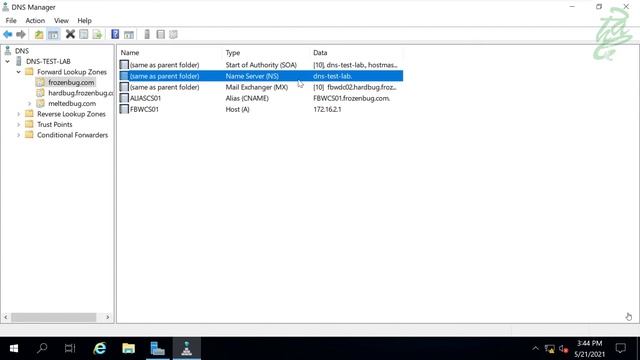Launch Internet Explorer from taskbar

[x=100, y=348]
